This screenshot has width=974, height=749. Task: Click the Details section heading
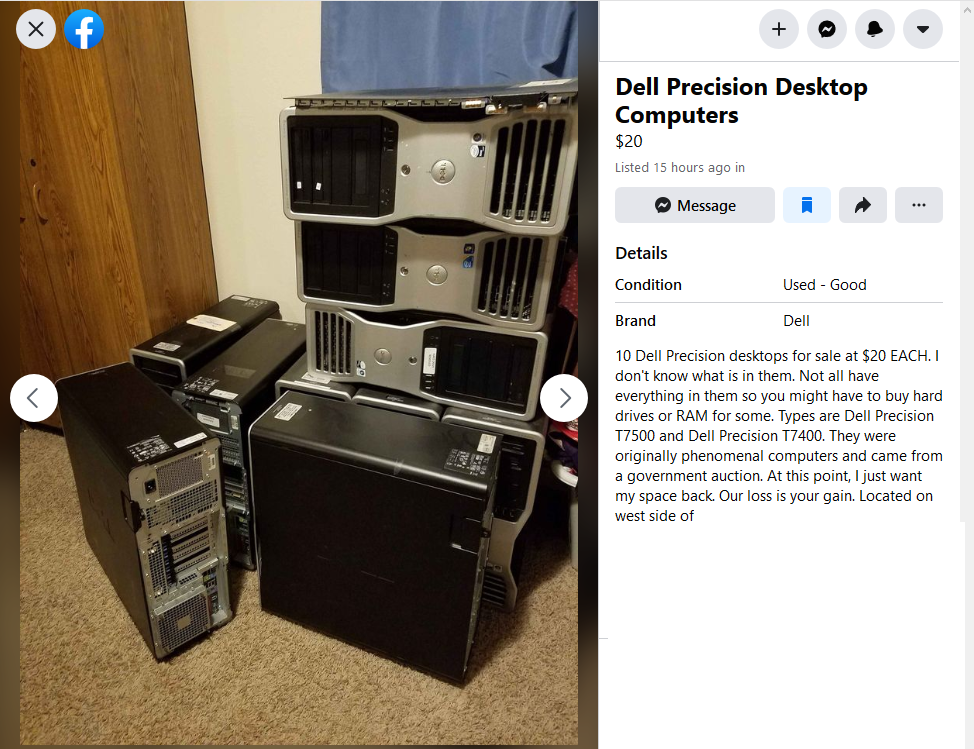tap(641, 253)
